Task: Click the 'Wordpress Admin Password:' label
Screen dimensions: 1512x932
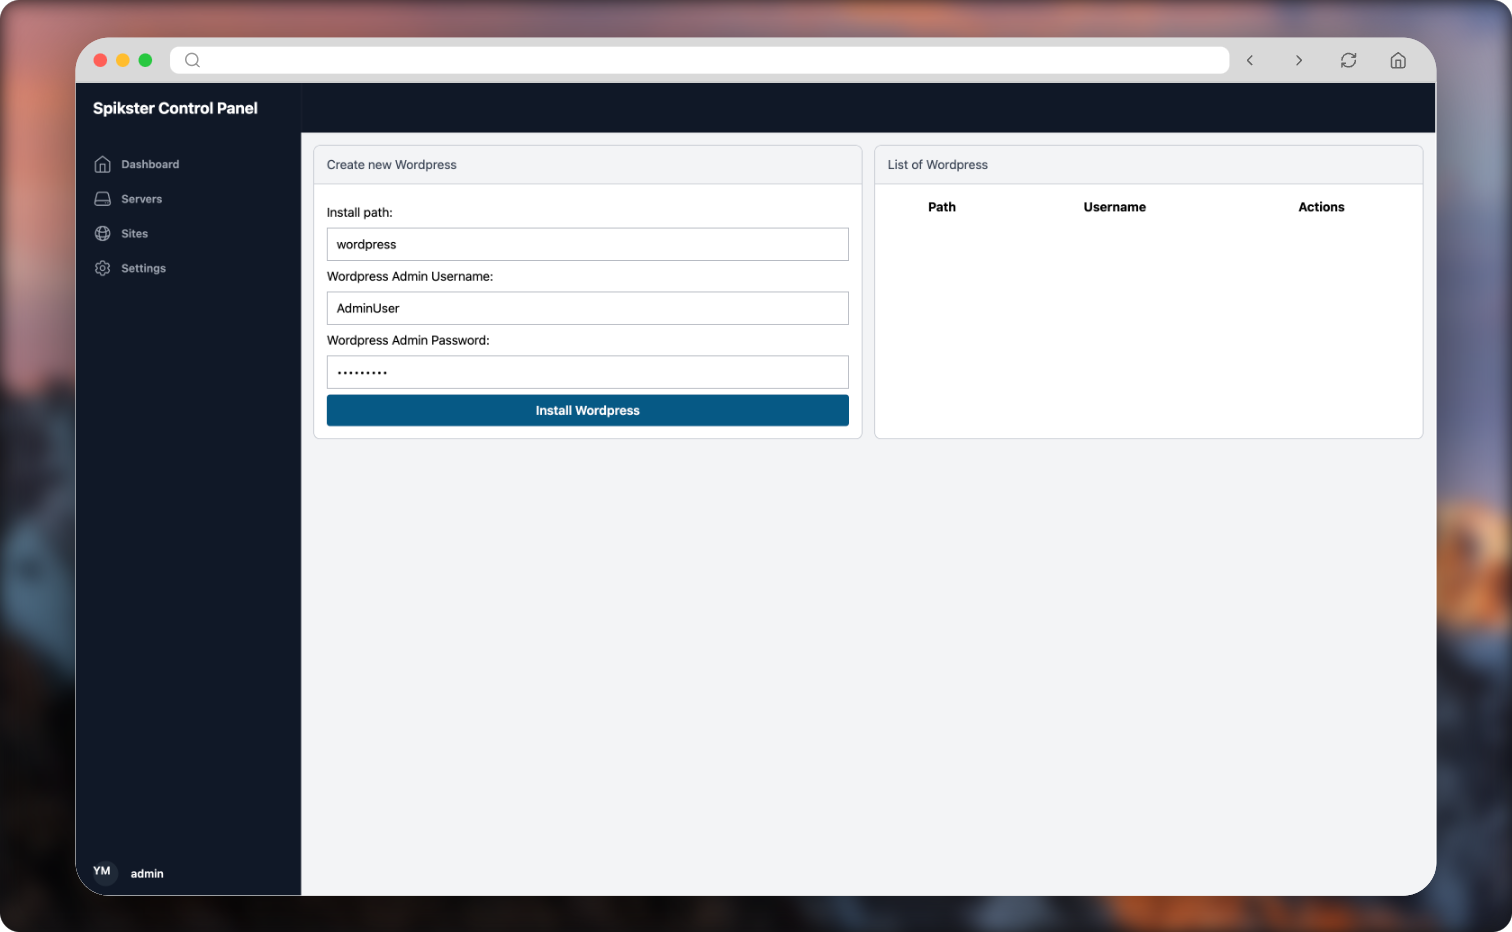Action: [x=408, y=340]
